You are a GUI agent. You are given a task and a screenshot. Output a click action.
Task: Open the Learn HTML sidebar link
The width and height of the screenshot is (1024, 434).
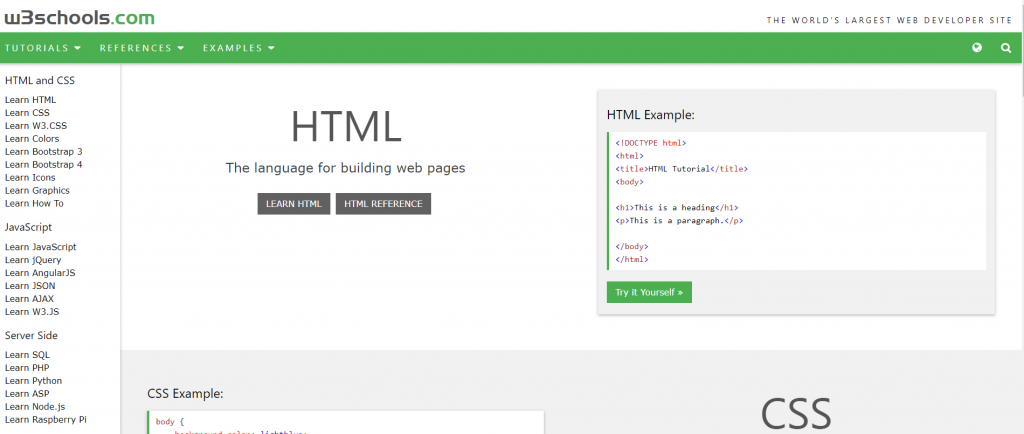(30, 100)
